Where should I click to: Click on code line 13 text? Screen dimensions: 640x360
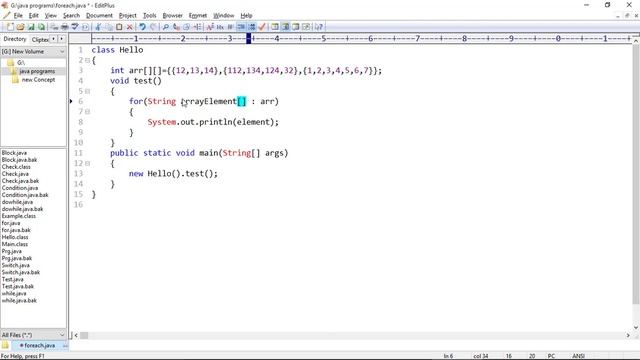click(x=173, y=173)
